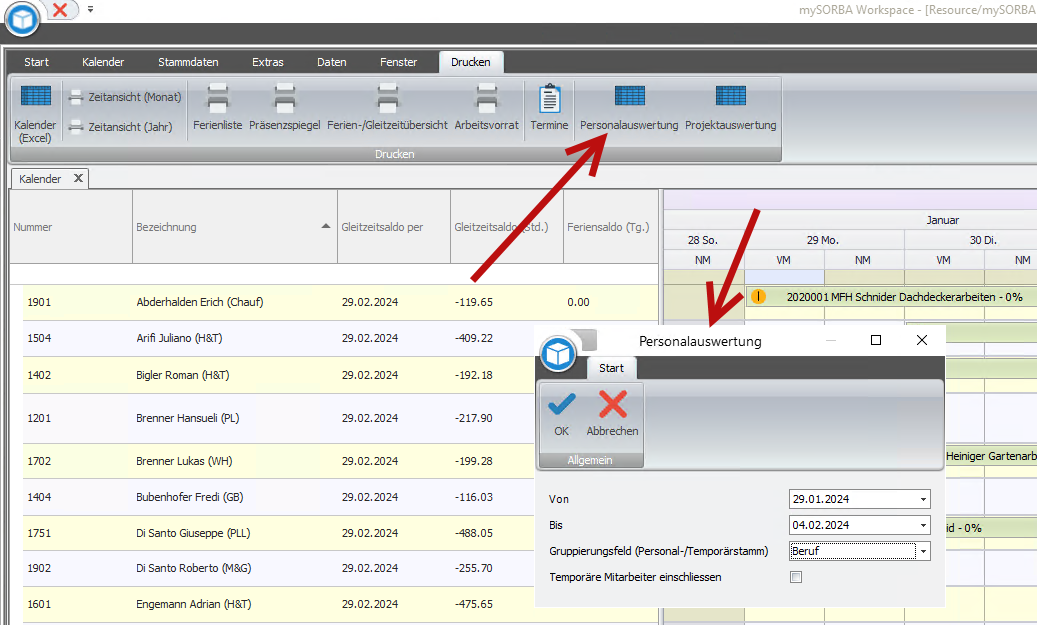Open the Termine clipboard report
The width and height of the screenshot is (1037, 625).
pyautogui.click(x=549, y=106)
